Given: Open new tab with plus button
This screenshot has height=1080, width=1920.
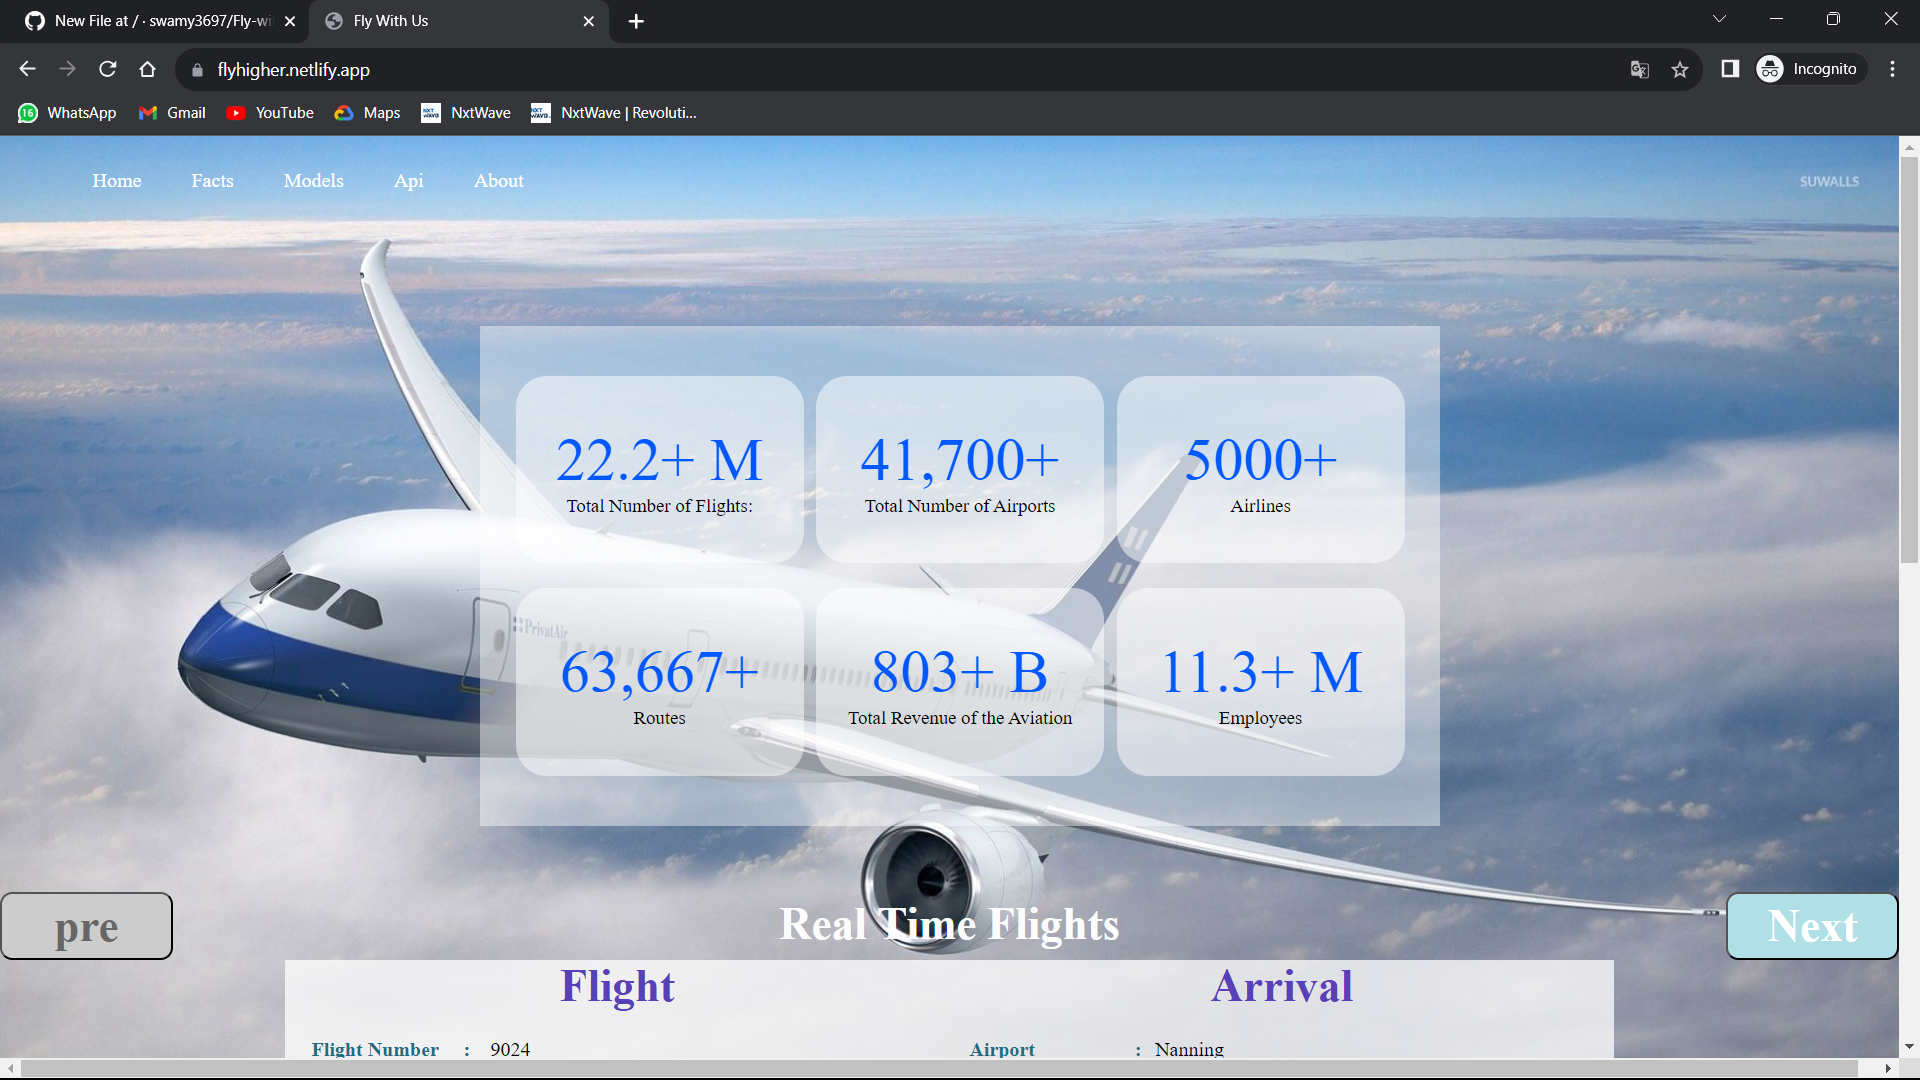Looking at the screenshot, I should [x=636, y=21].
